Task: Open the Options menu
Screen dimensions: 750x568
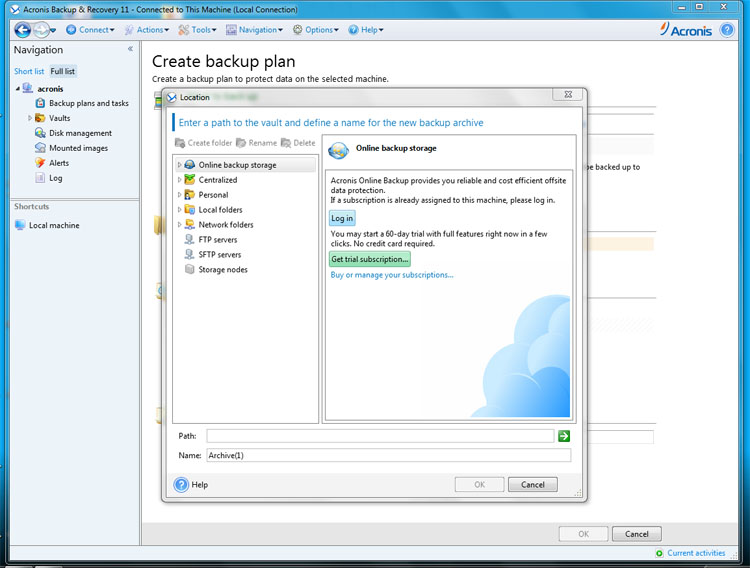Action: 316,30
